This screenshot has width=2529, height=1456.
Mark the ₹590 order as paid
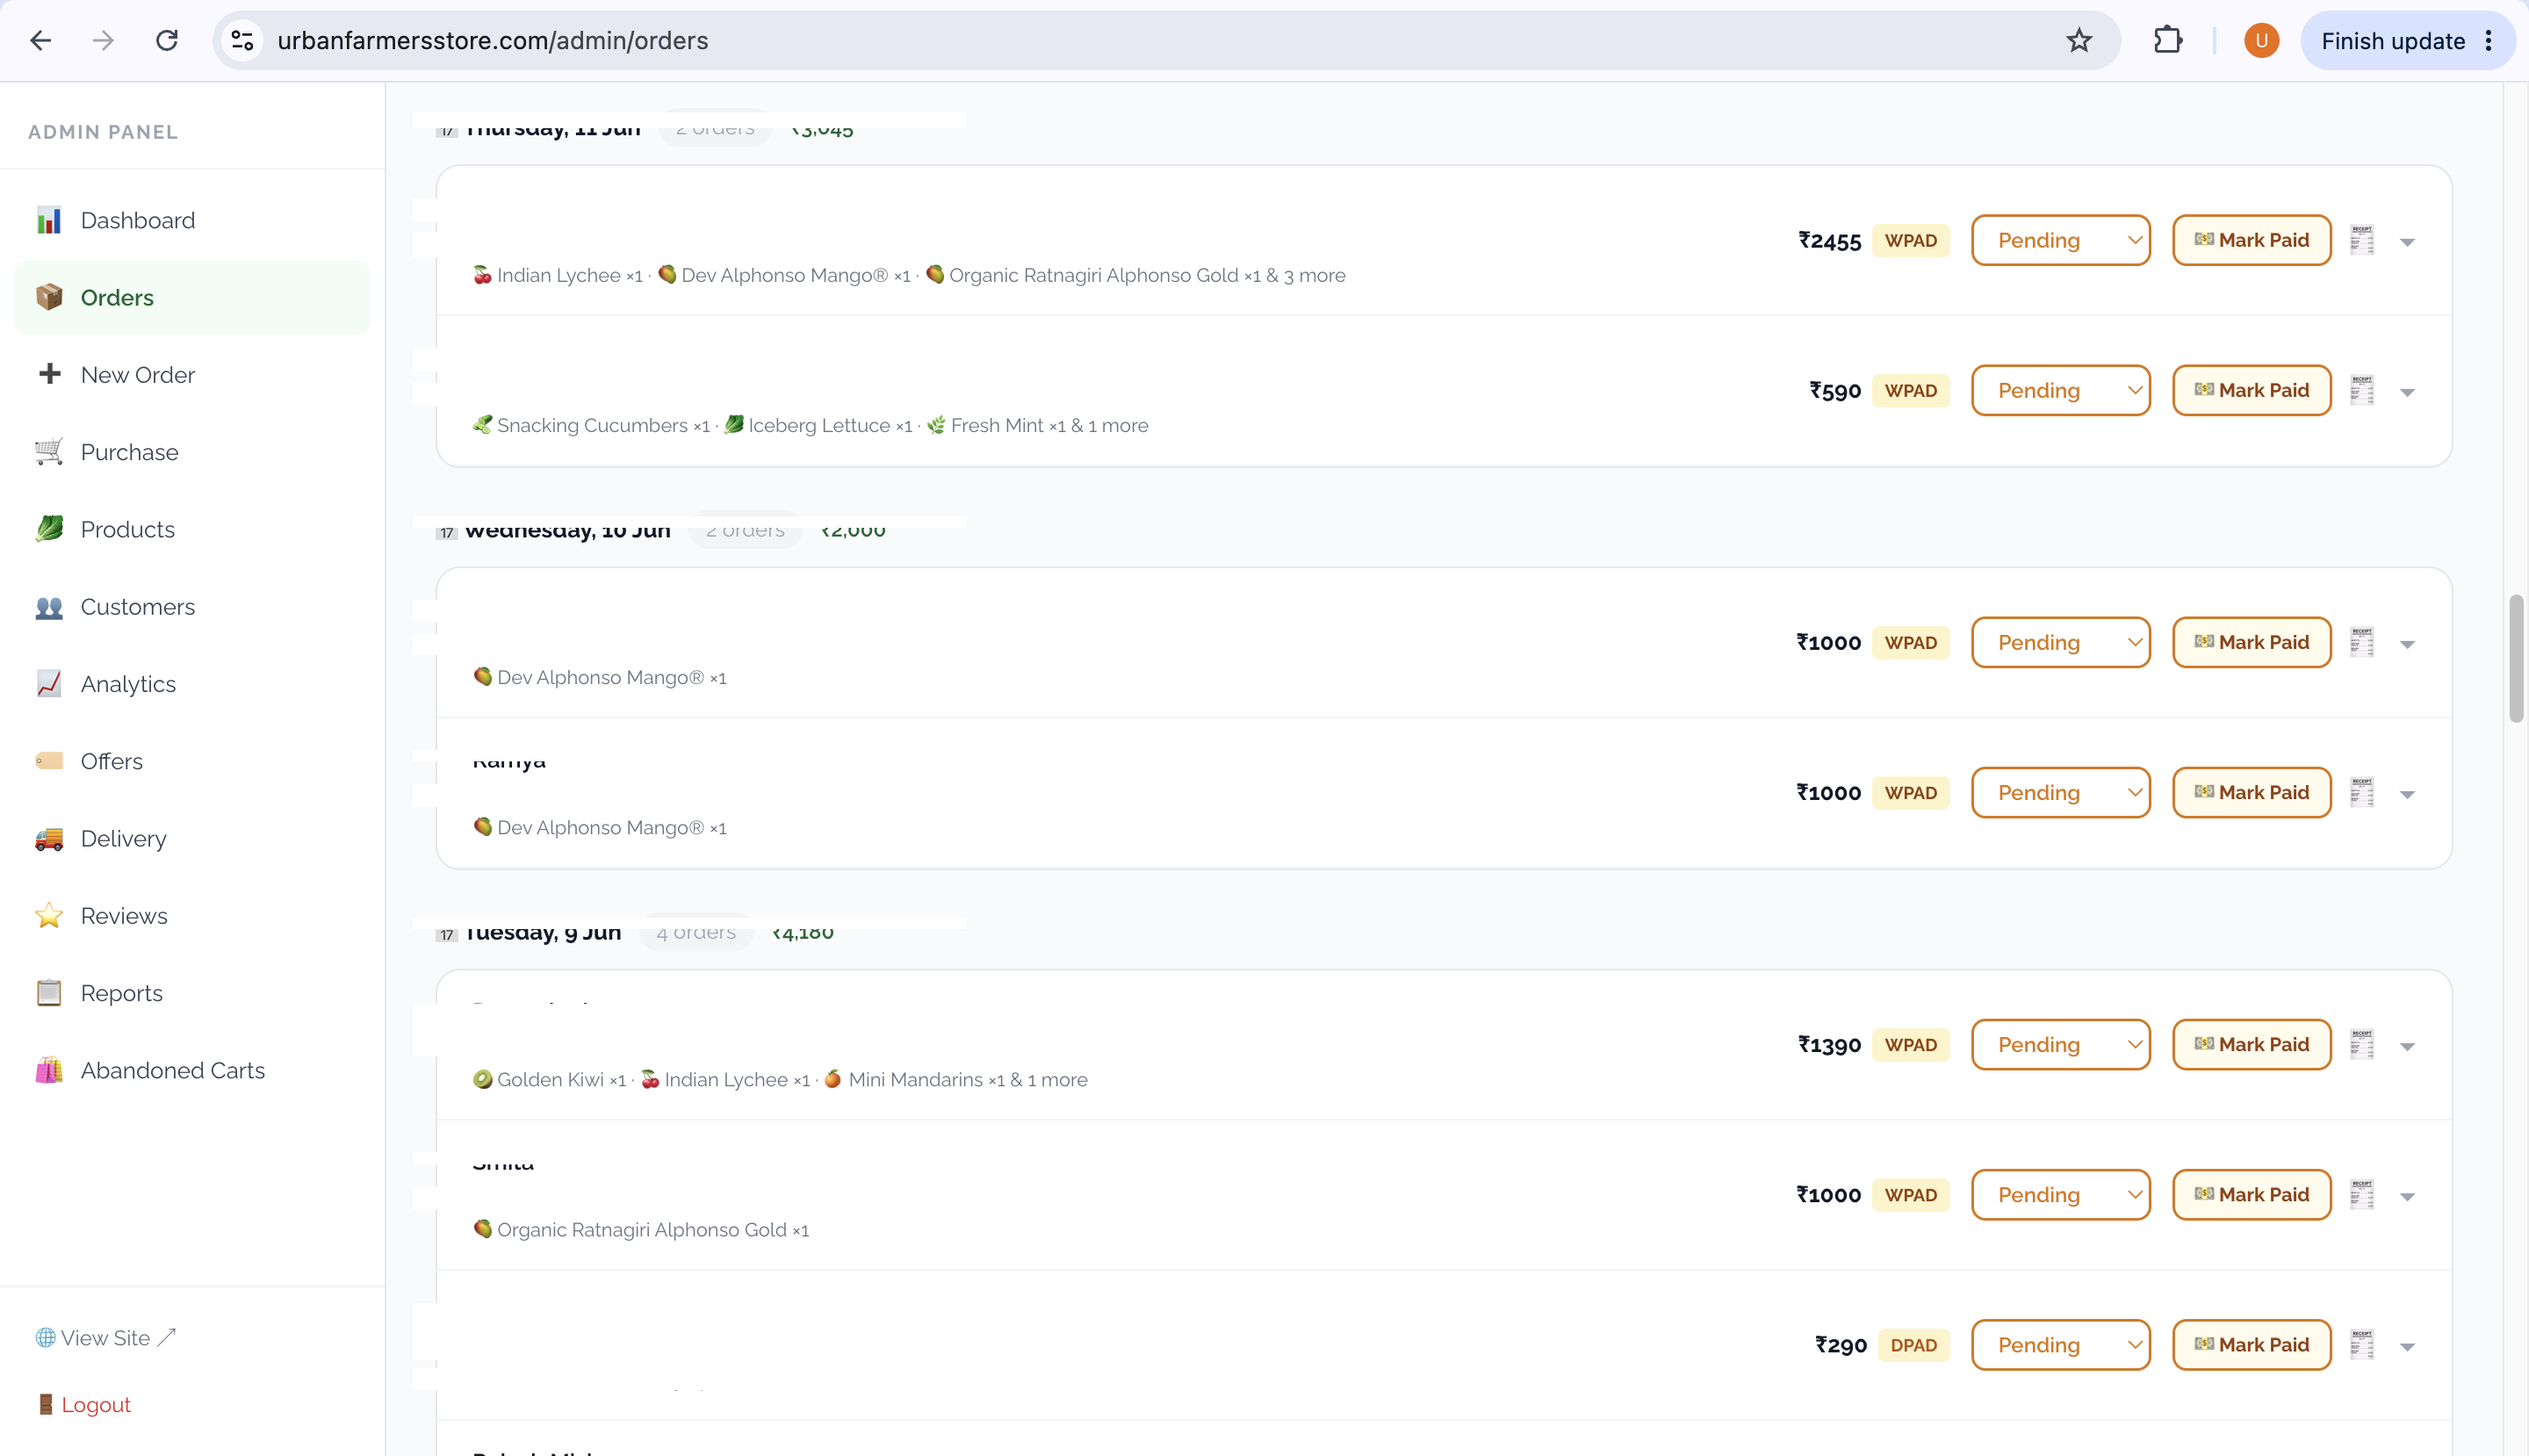[x=2252, y=390]
